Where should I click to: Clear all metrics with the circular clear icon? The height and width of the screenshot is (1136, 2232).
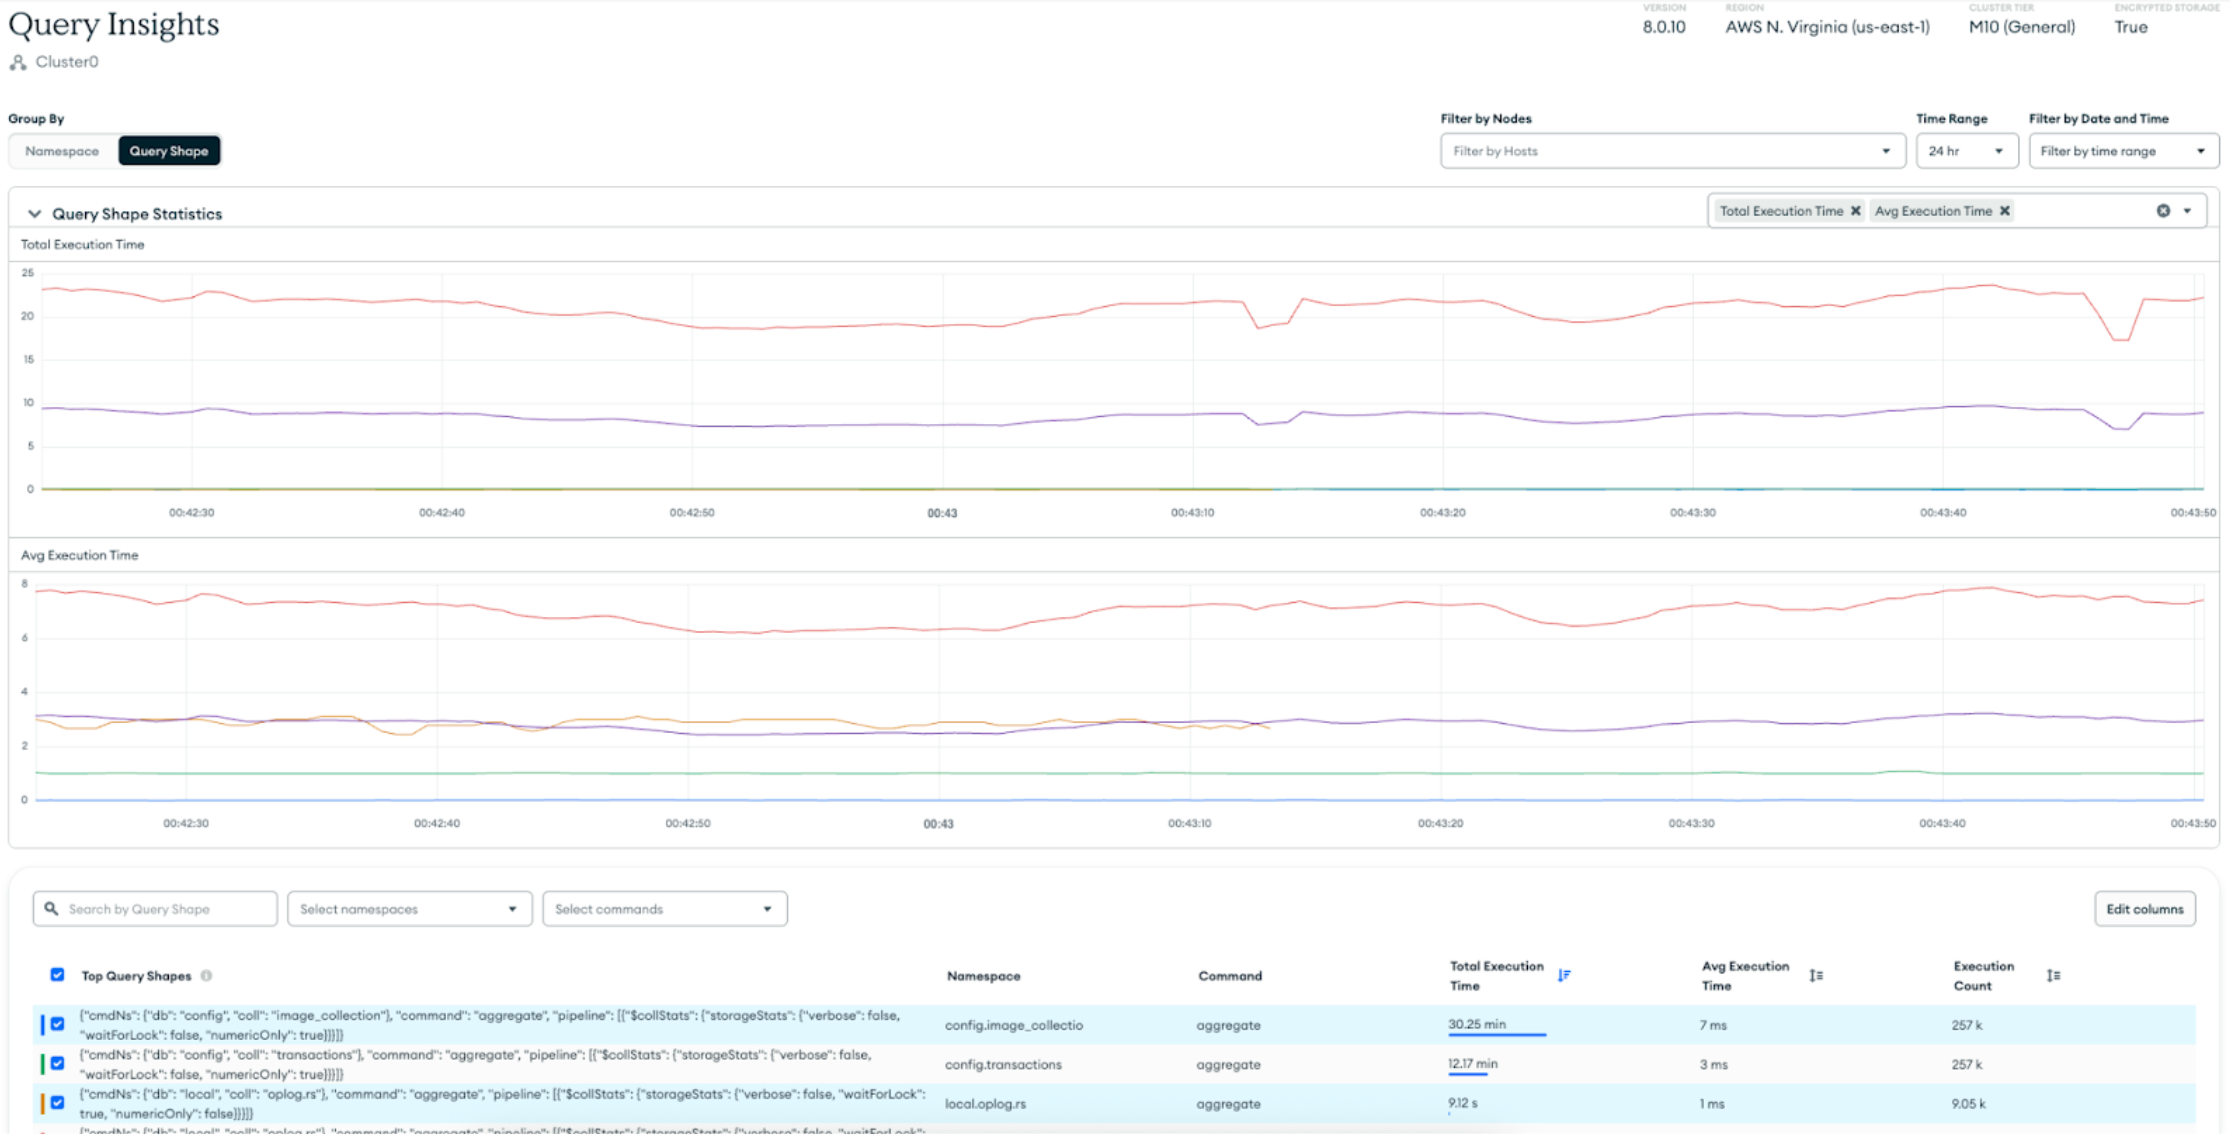click(2163, 210)
